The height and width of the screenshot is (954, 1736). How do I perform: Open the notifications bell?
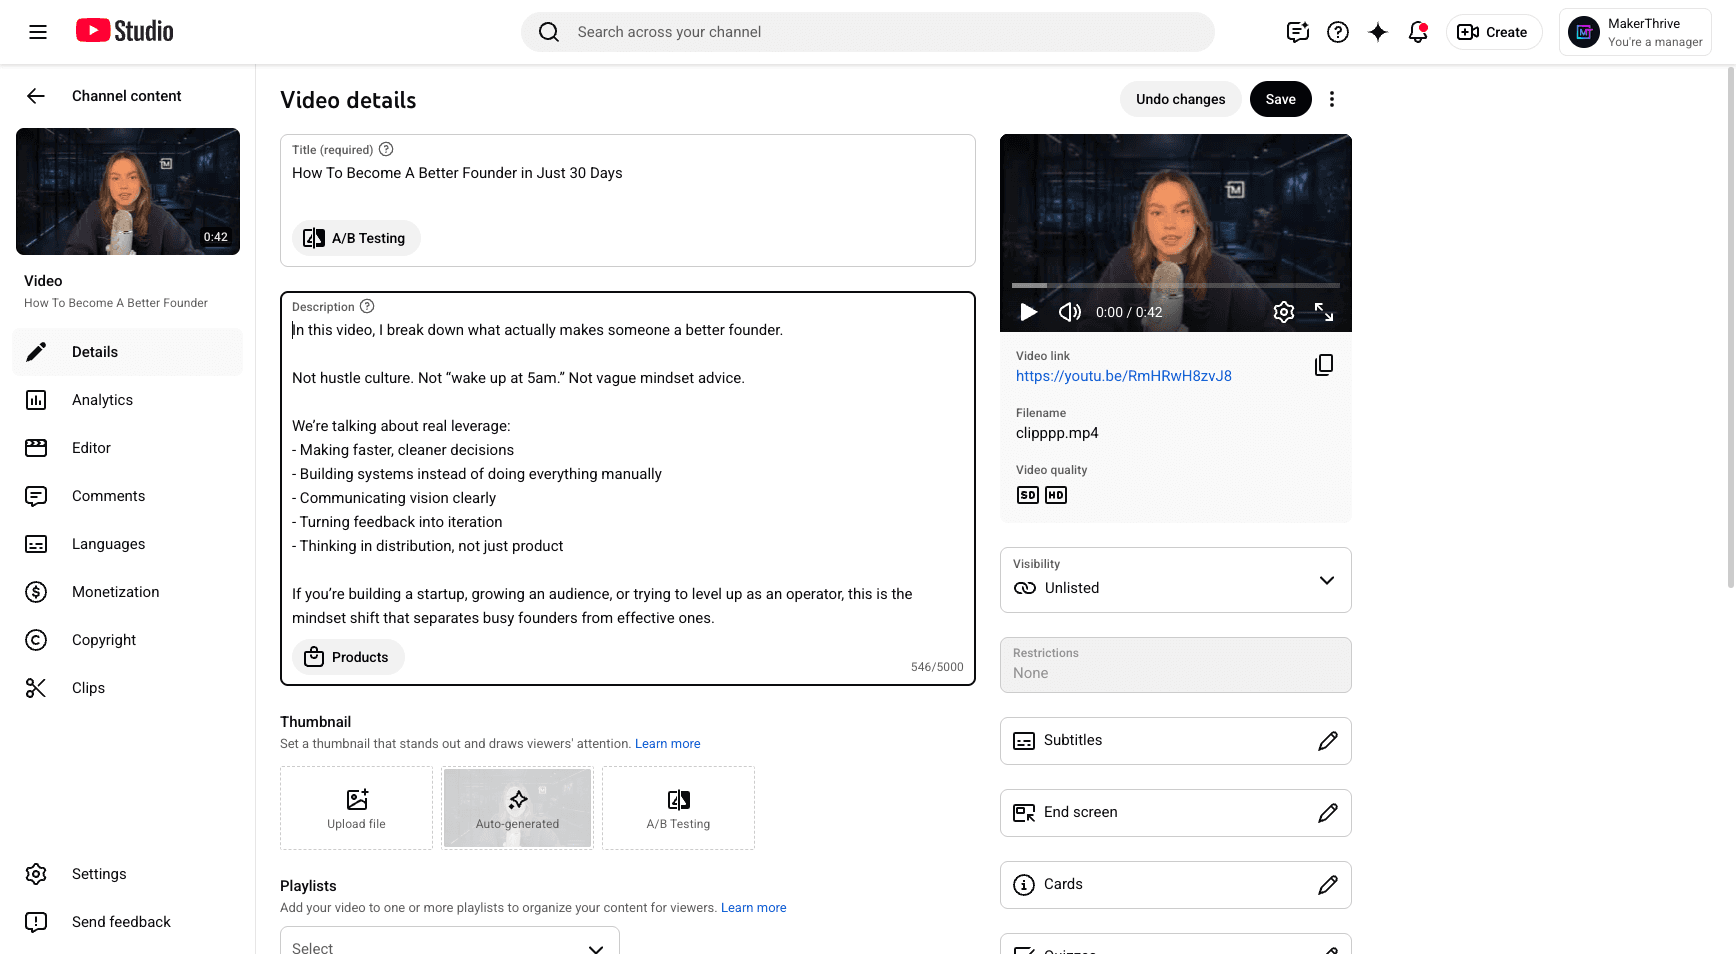[1418, 32]
